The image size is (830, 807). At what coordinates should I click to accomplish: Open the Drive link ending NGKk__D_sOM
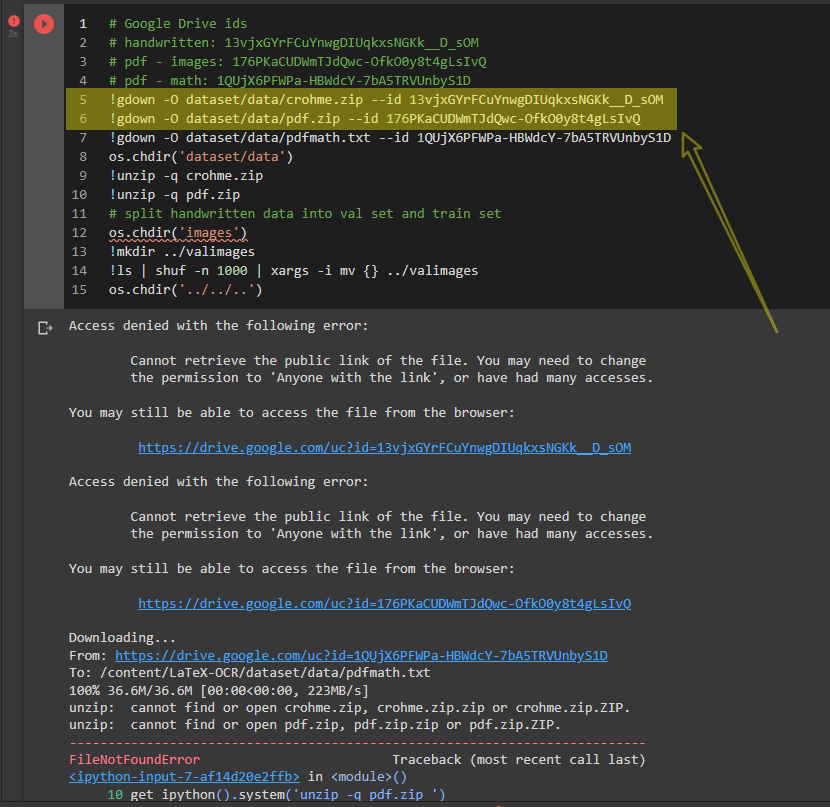[384, 447]
